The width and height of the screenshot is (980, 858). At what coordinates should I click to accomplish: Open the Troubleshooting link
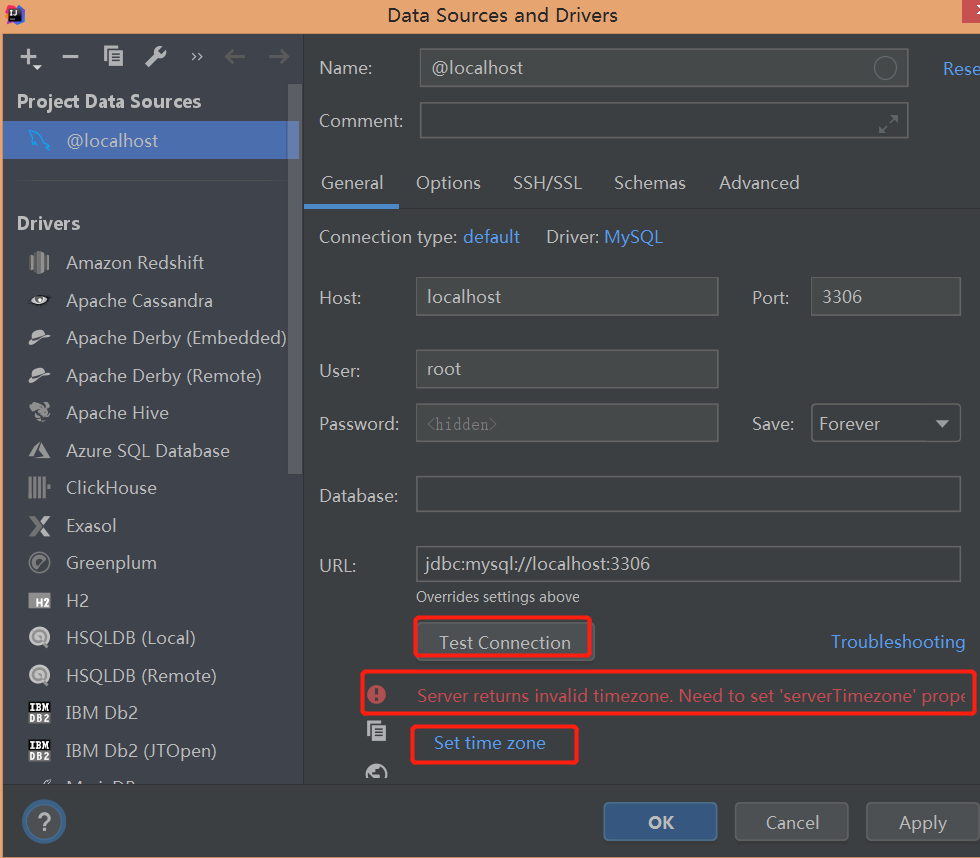coord(898,642)
